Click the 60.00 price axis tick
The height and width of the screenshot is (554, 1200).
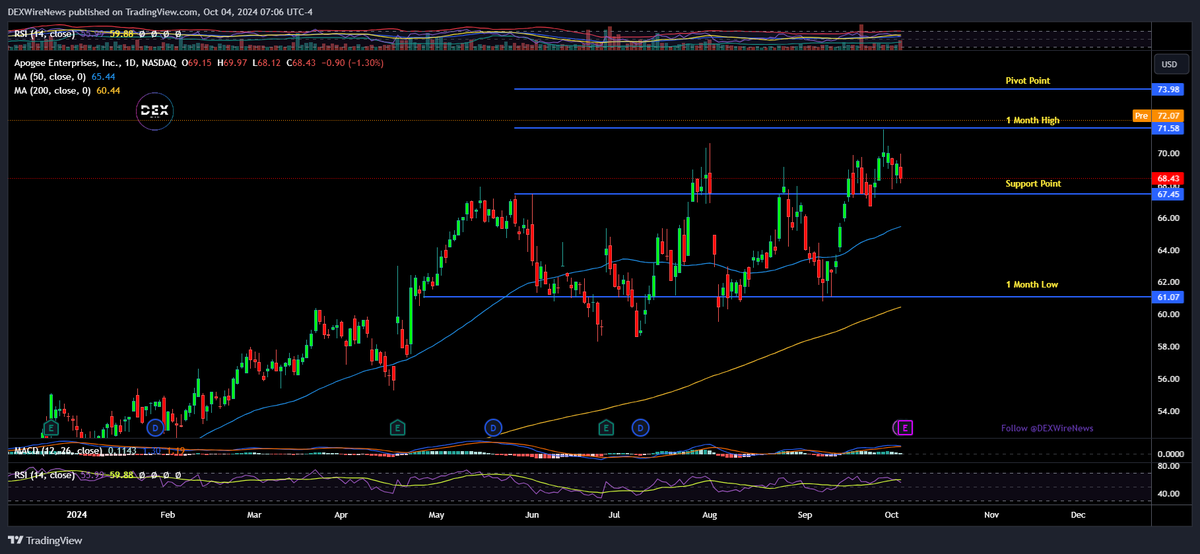(1168, 314)
